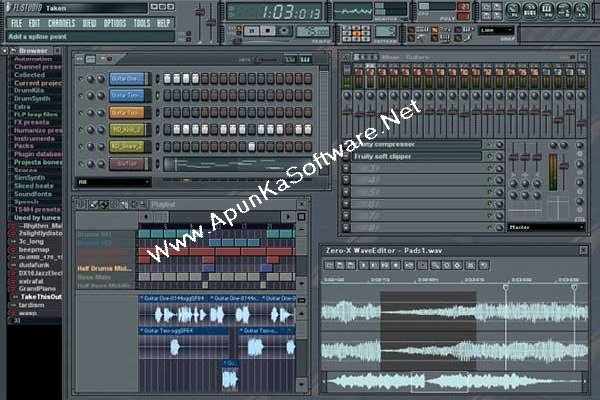Toggle Fruity soft clipper enable light
This screenshot has height=400, width=600.
(490, 156)
